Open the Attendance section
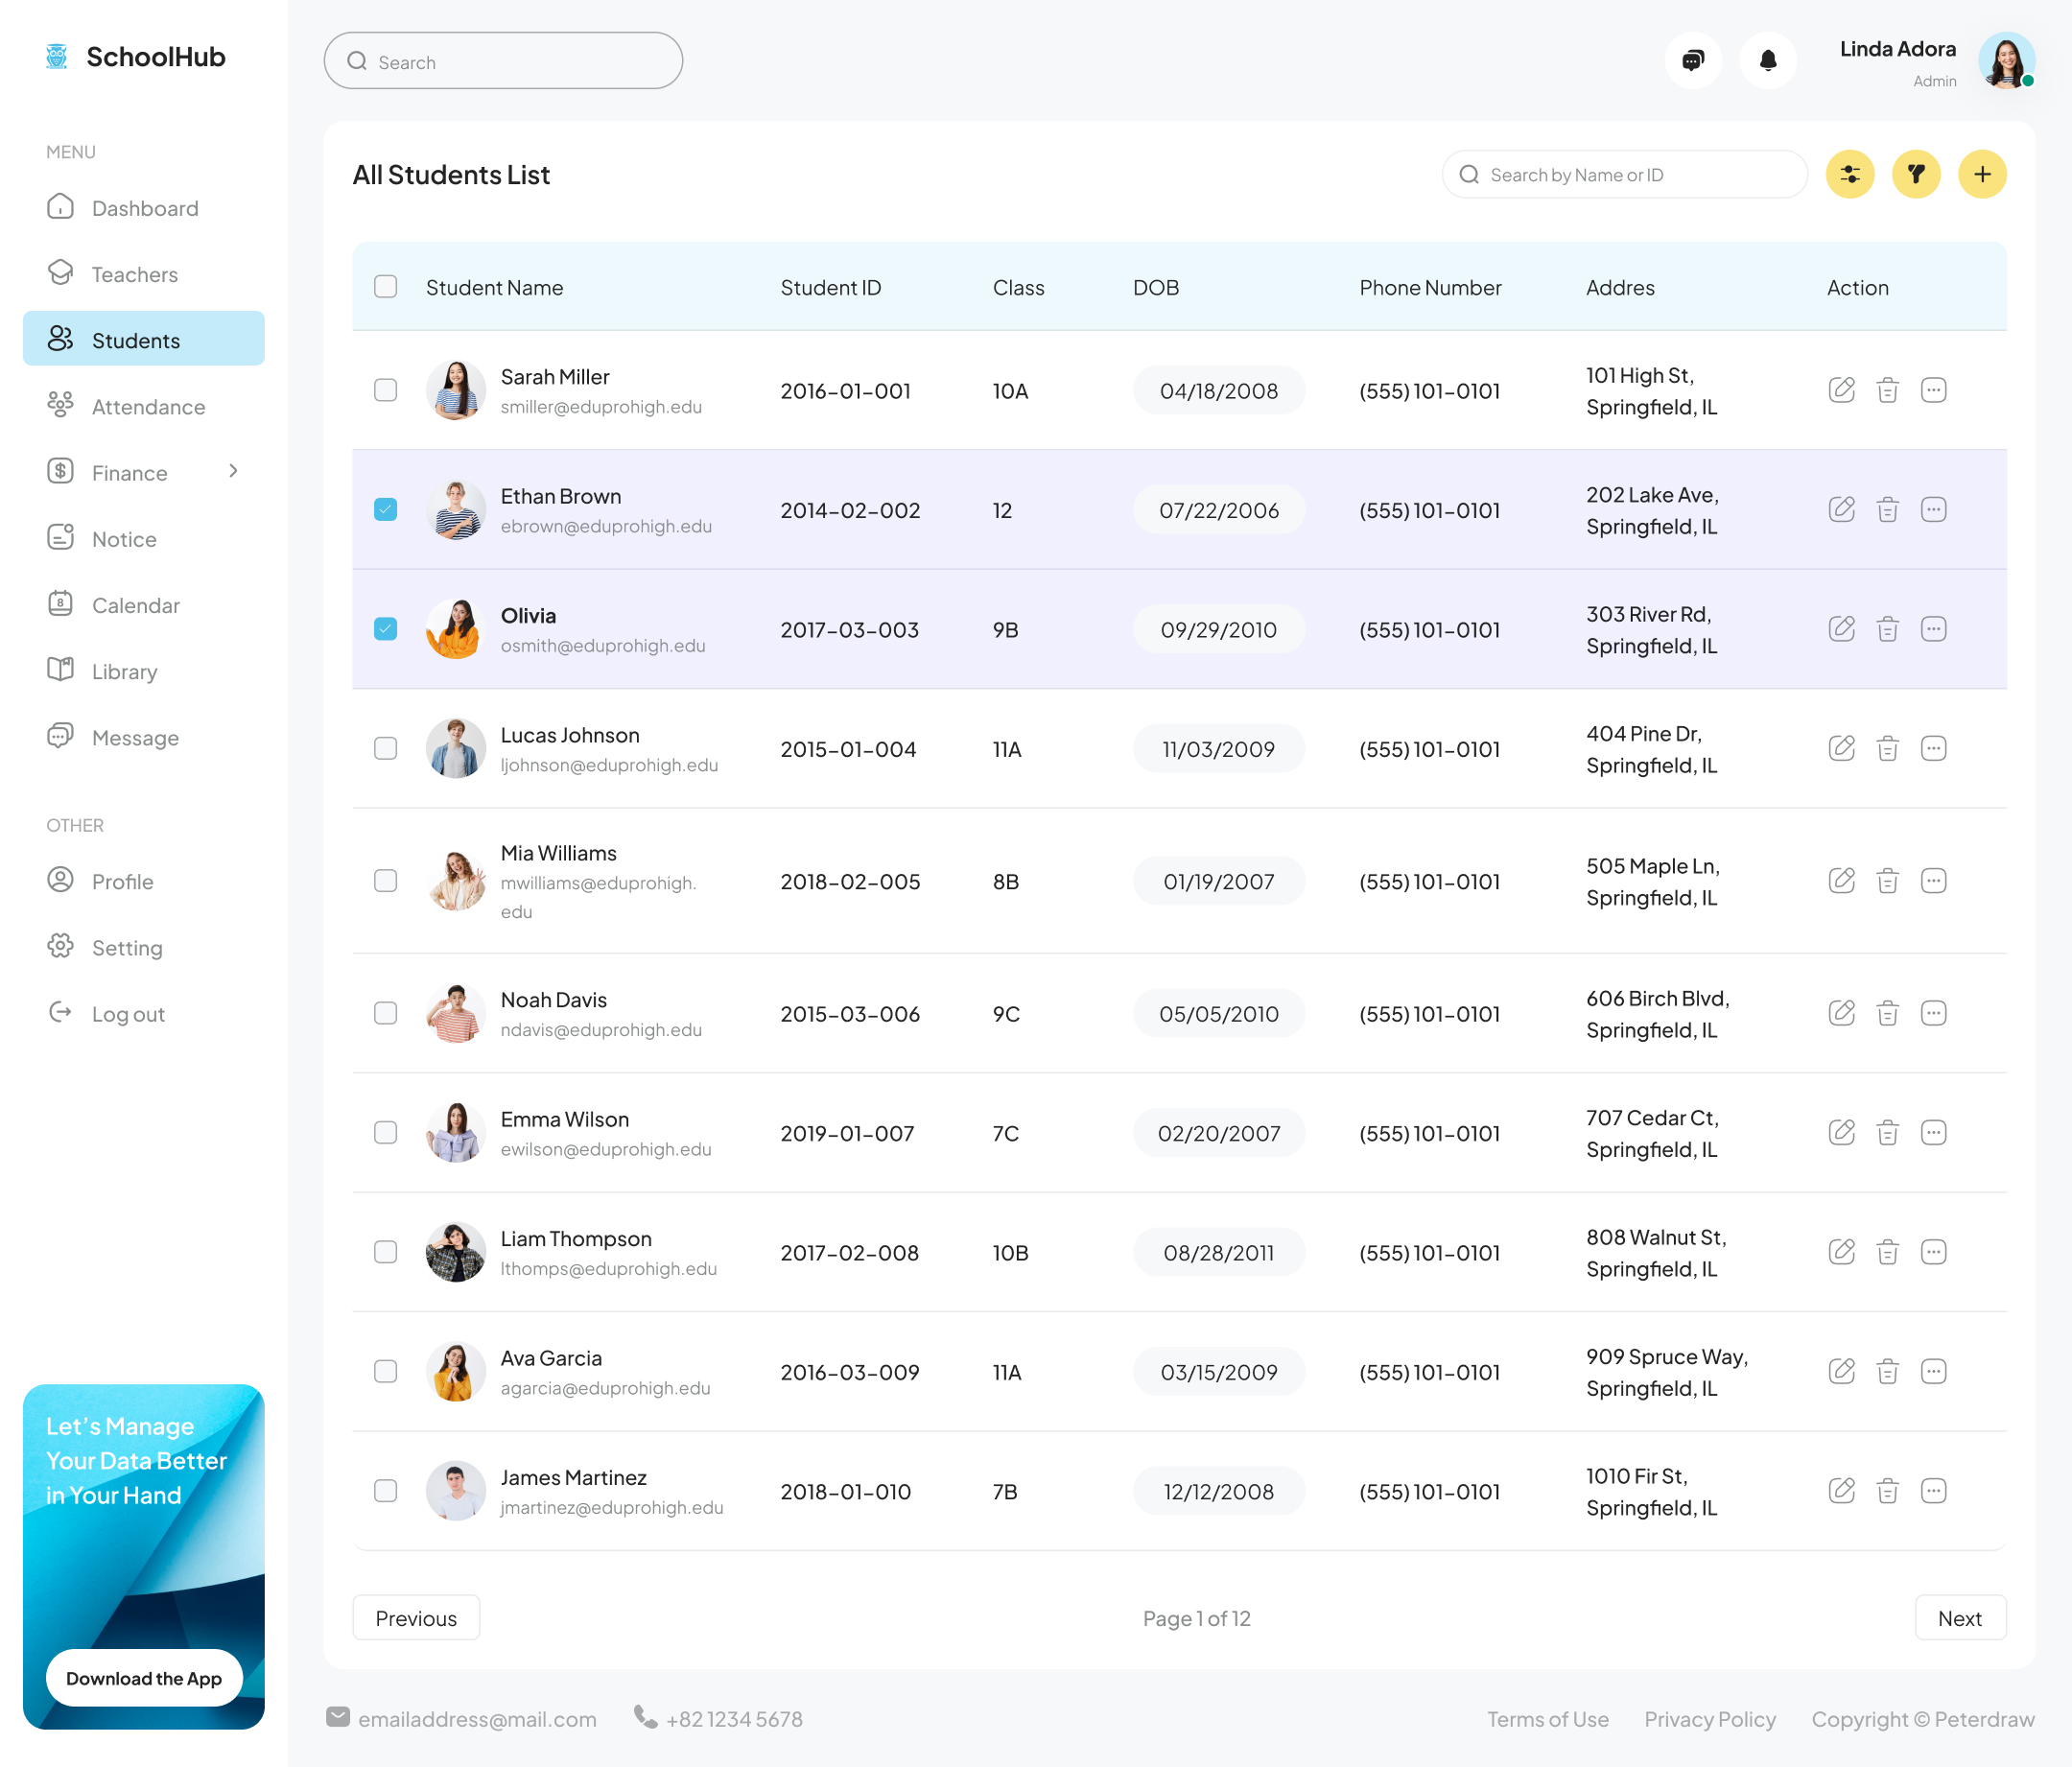The image size is (2072, 1767). click(149, 406)
